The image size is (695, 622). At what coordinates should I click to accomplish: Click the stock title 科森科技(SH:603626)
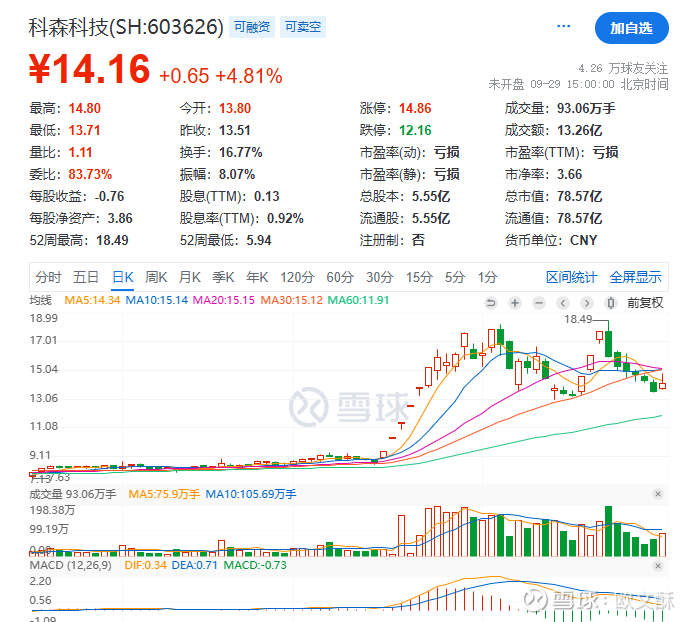pos(126,27)
